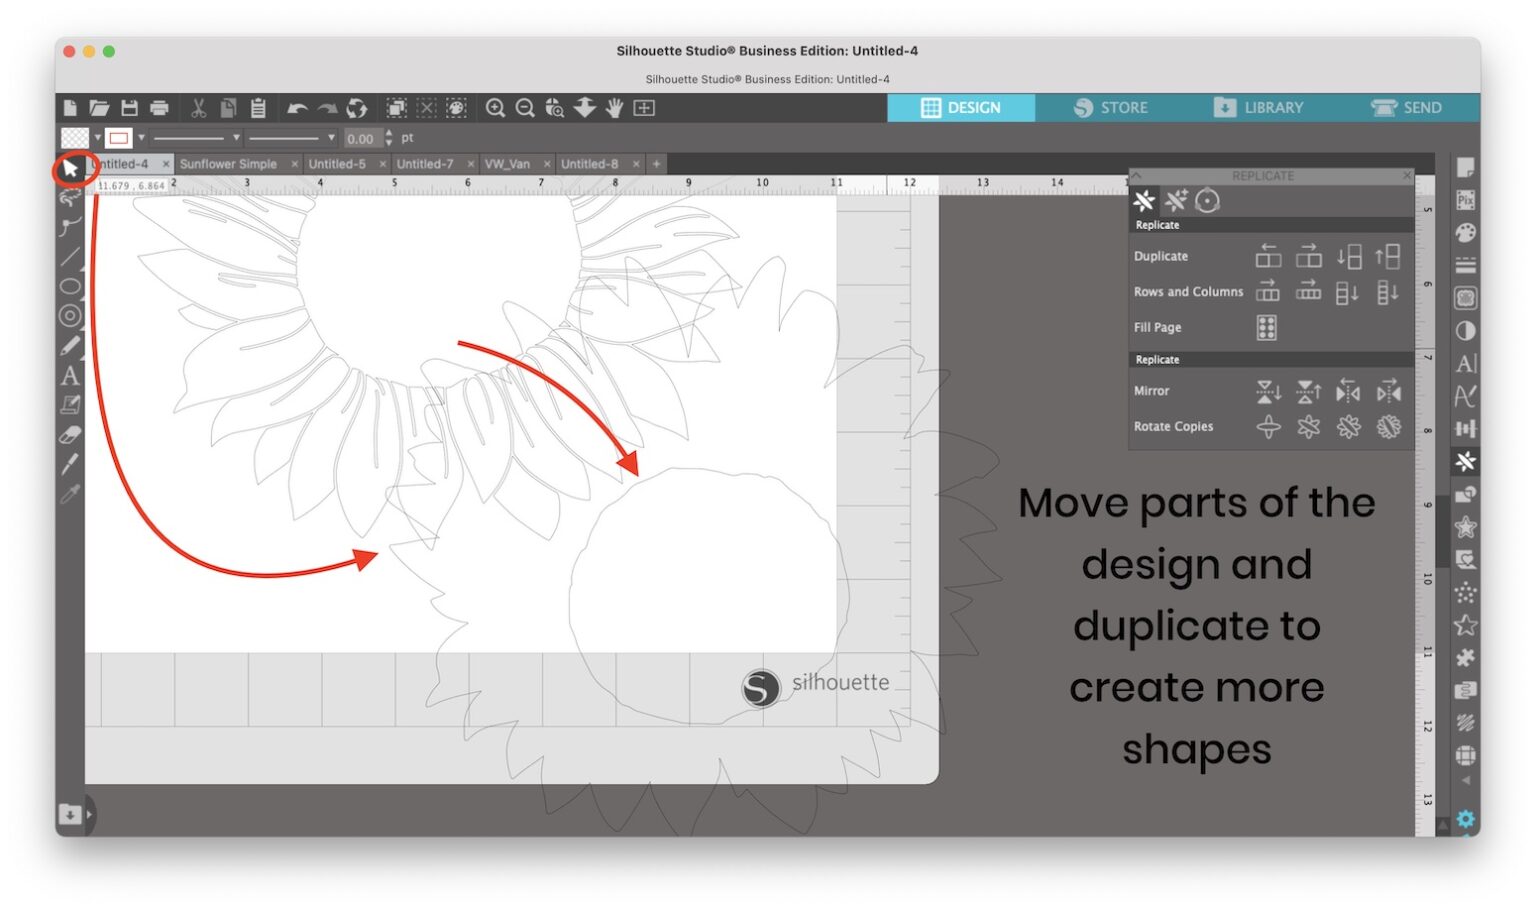The height and width of the screenshot is (910, 1536).
Task: Click the Zoom In magnifier icon
Action: point(496,108)
